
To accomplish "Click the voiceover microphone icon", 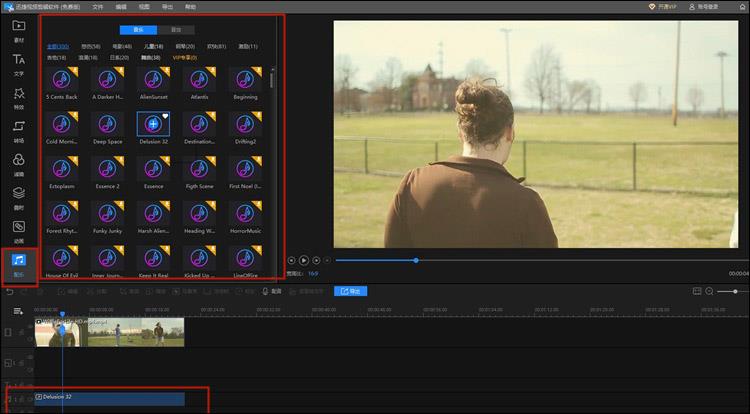I will click(266, 291).
